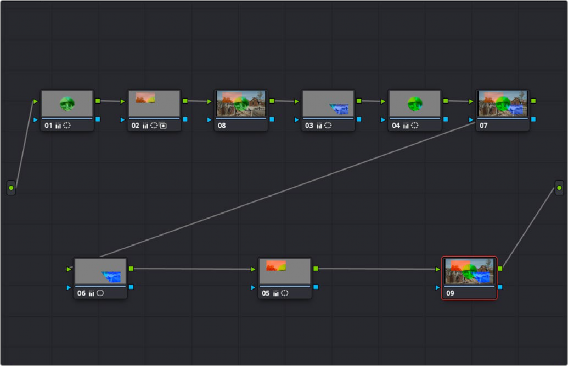Click the green RGB output of node 09
Image resolution: width=568 pixels, height=366 pixels.
click(x=500, y=269)
